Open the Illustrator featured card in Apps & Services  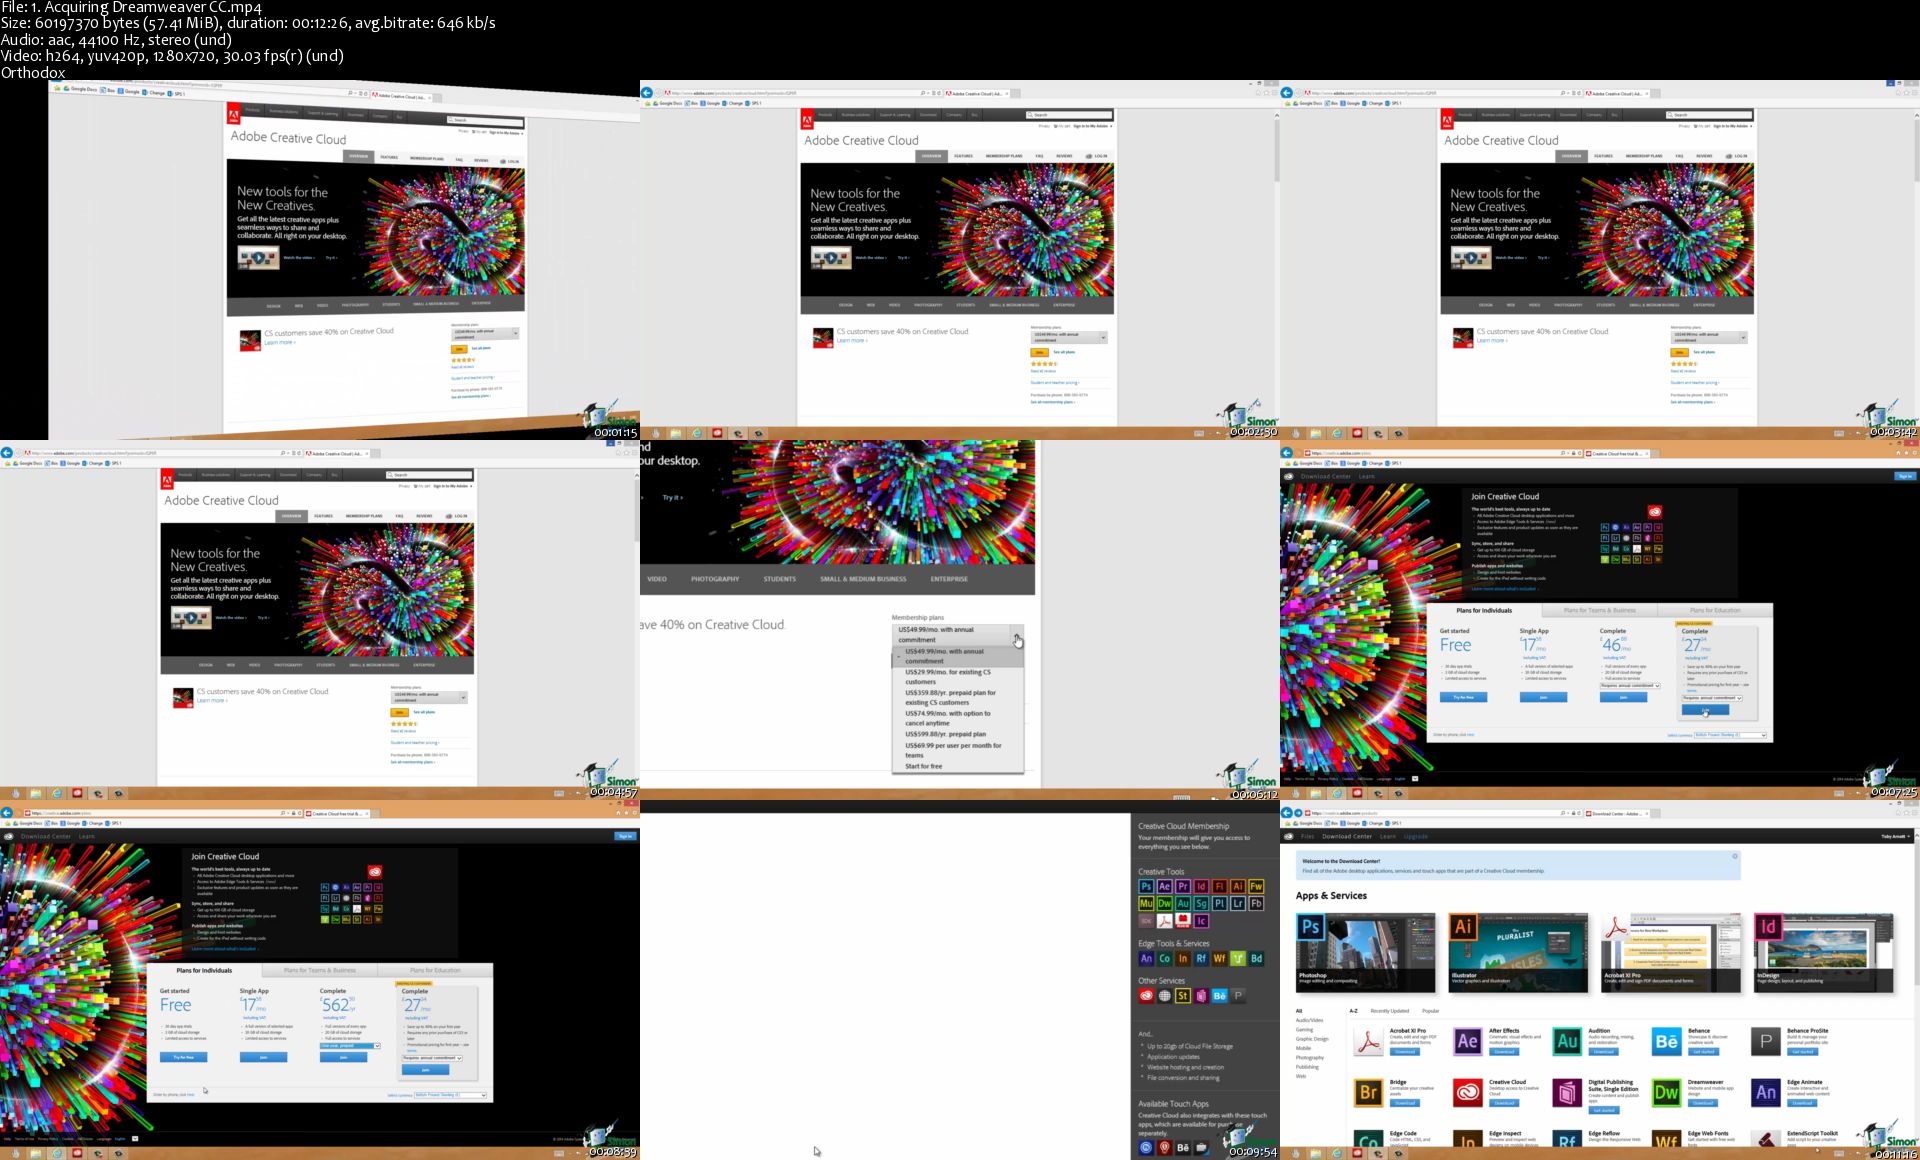coord(1518,952)
